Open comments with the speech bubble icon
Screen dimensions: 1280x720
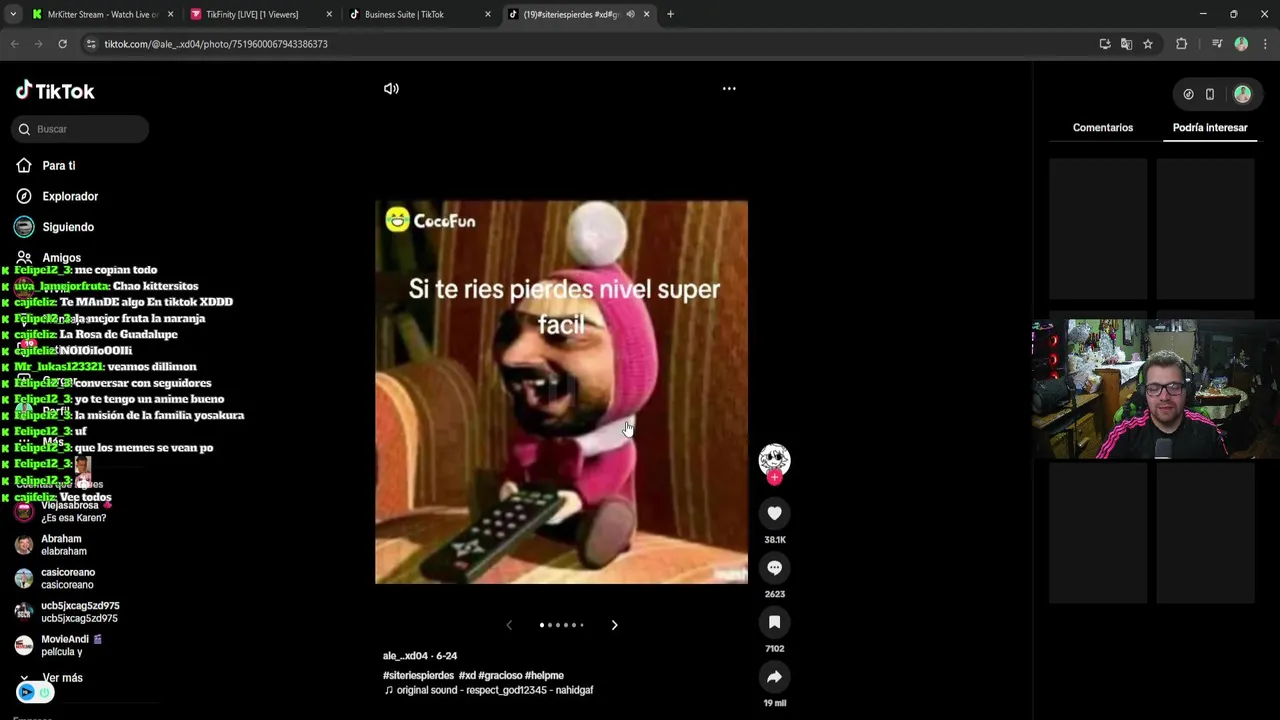pyautogui.click(x=774, y=567)
